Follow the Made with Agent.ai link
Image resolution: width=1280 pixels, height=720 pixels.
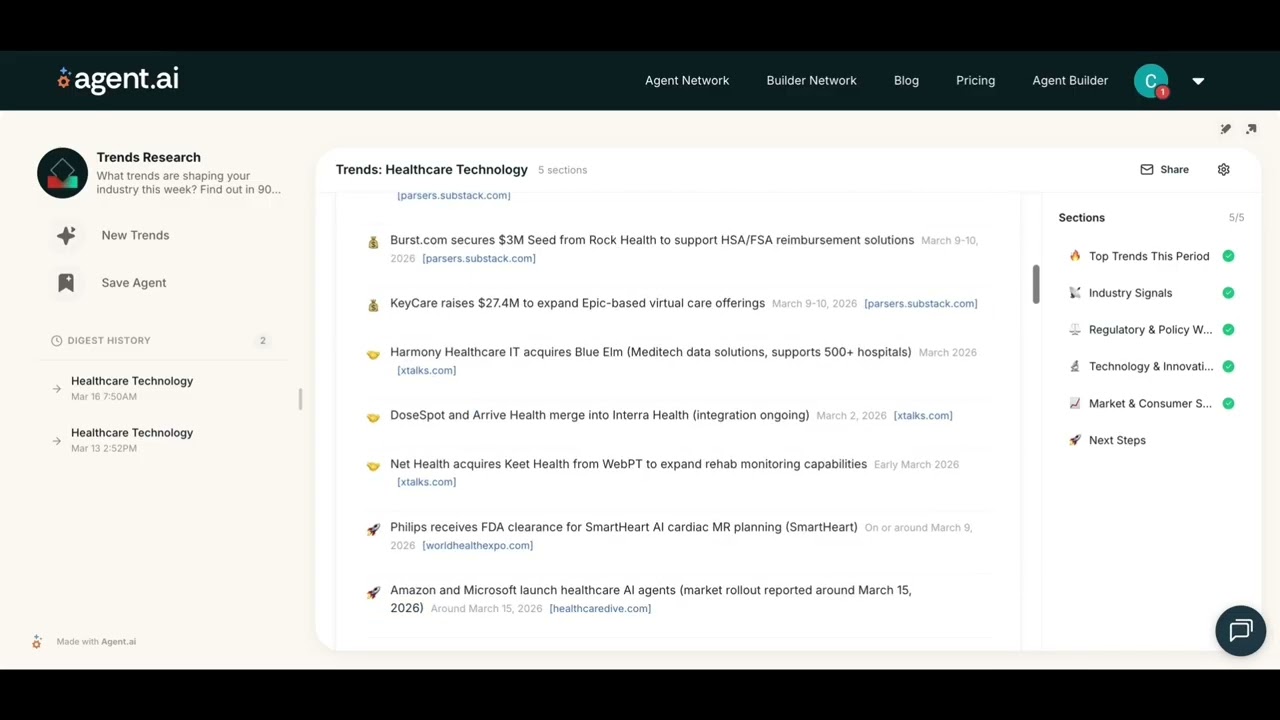coord(96,642)
